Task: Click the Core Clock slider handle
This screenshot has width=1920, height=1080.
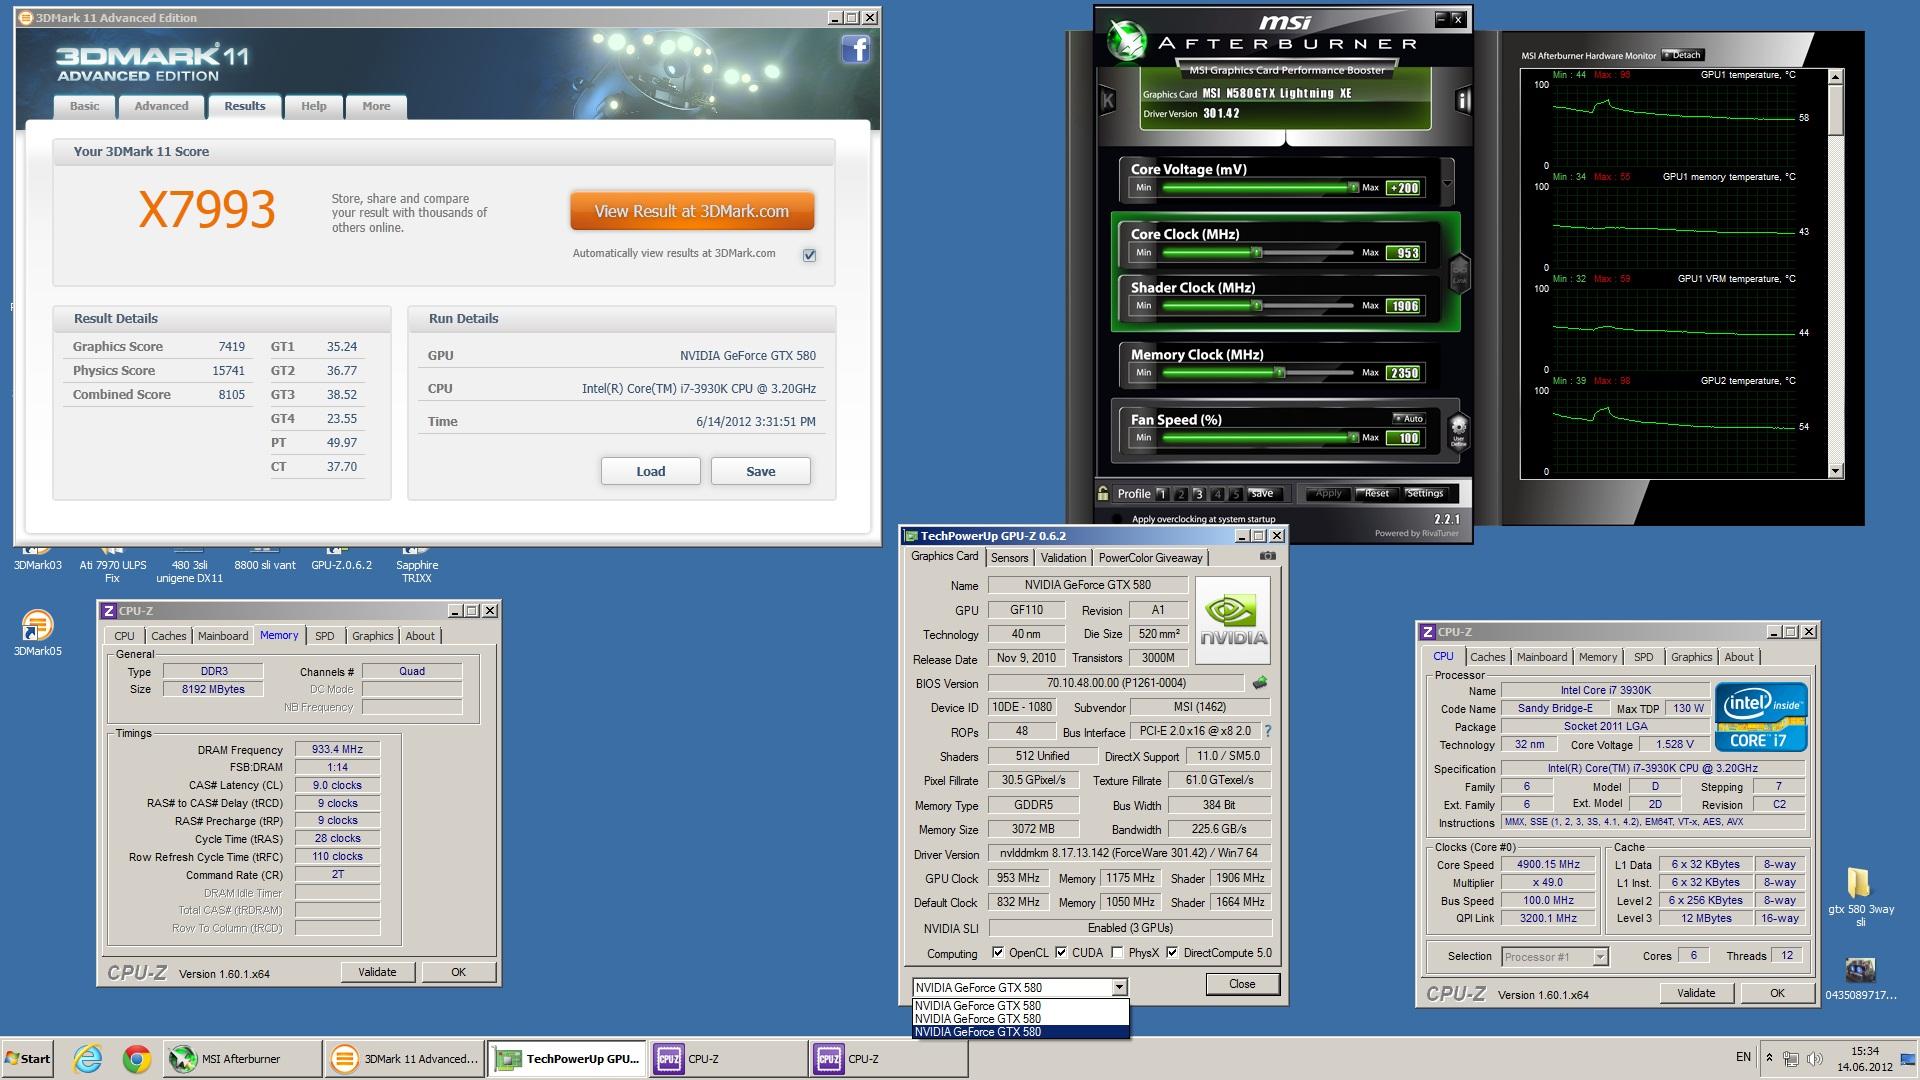Action: tap(1257, 253)
